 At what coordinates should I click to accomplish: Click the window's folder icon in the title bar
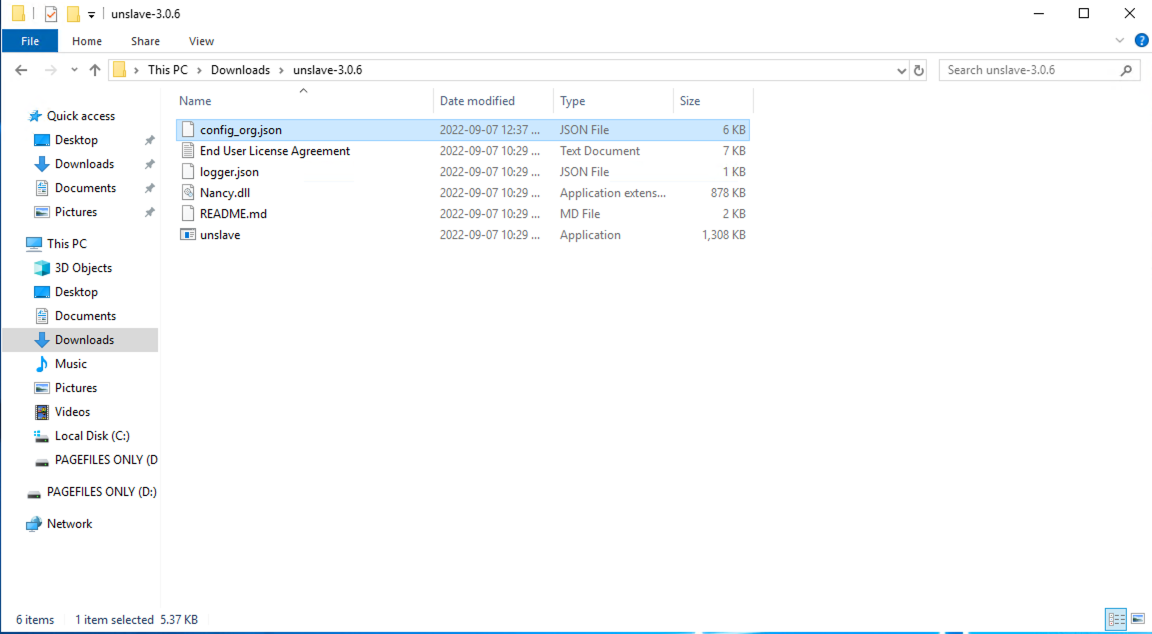(x=18, y=14)
